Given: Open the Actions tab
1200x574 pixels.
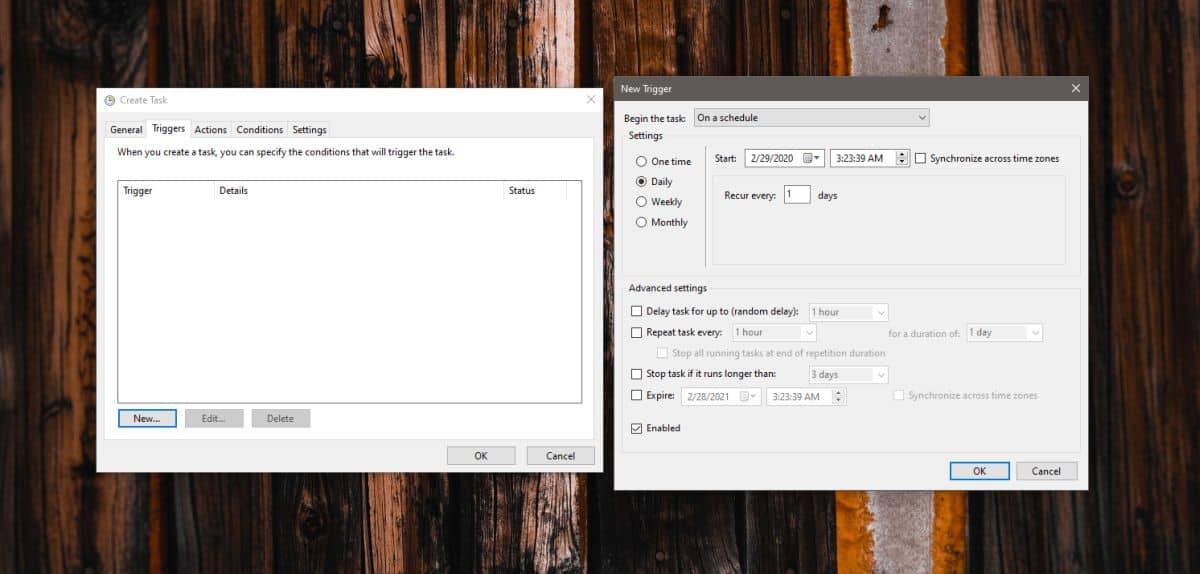Looking at the screenshot, I should click(211, 130).
